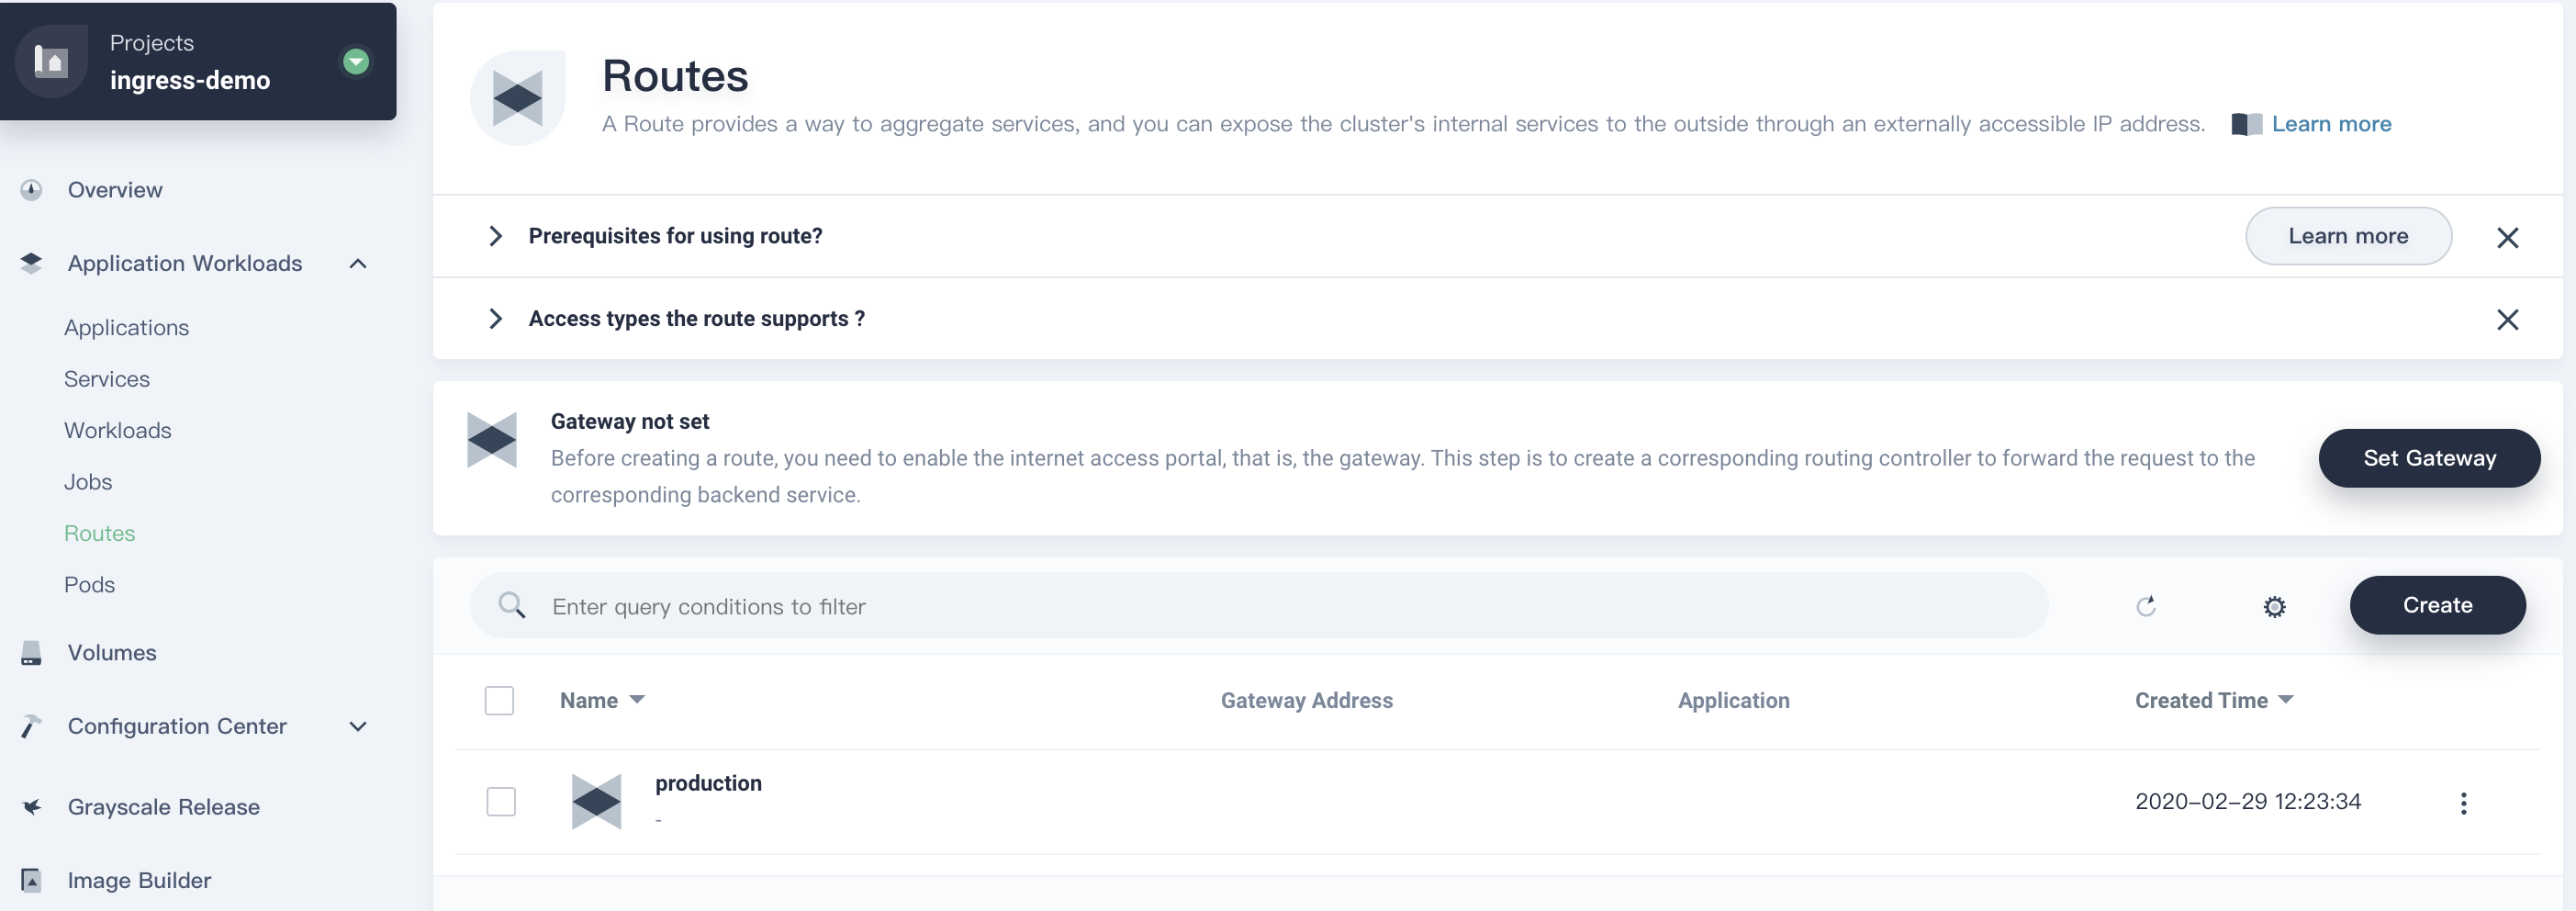Image resolution: width=2576 pixels, height=911 pixels.
Task: Click the refresh icon beside the search bar
Action: 2145,606
